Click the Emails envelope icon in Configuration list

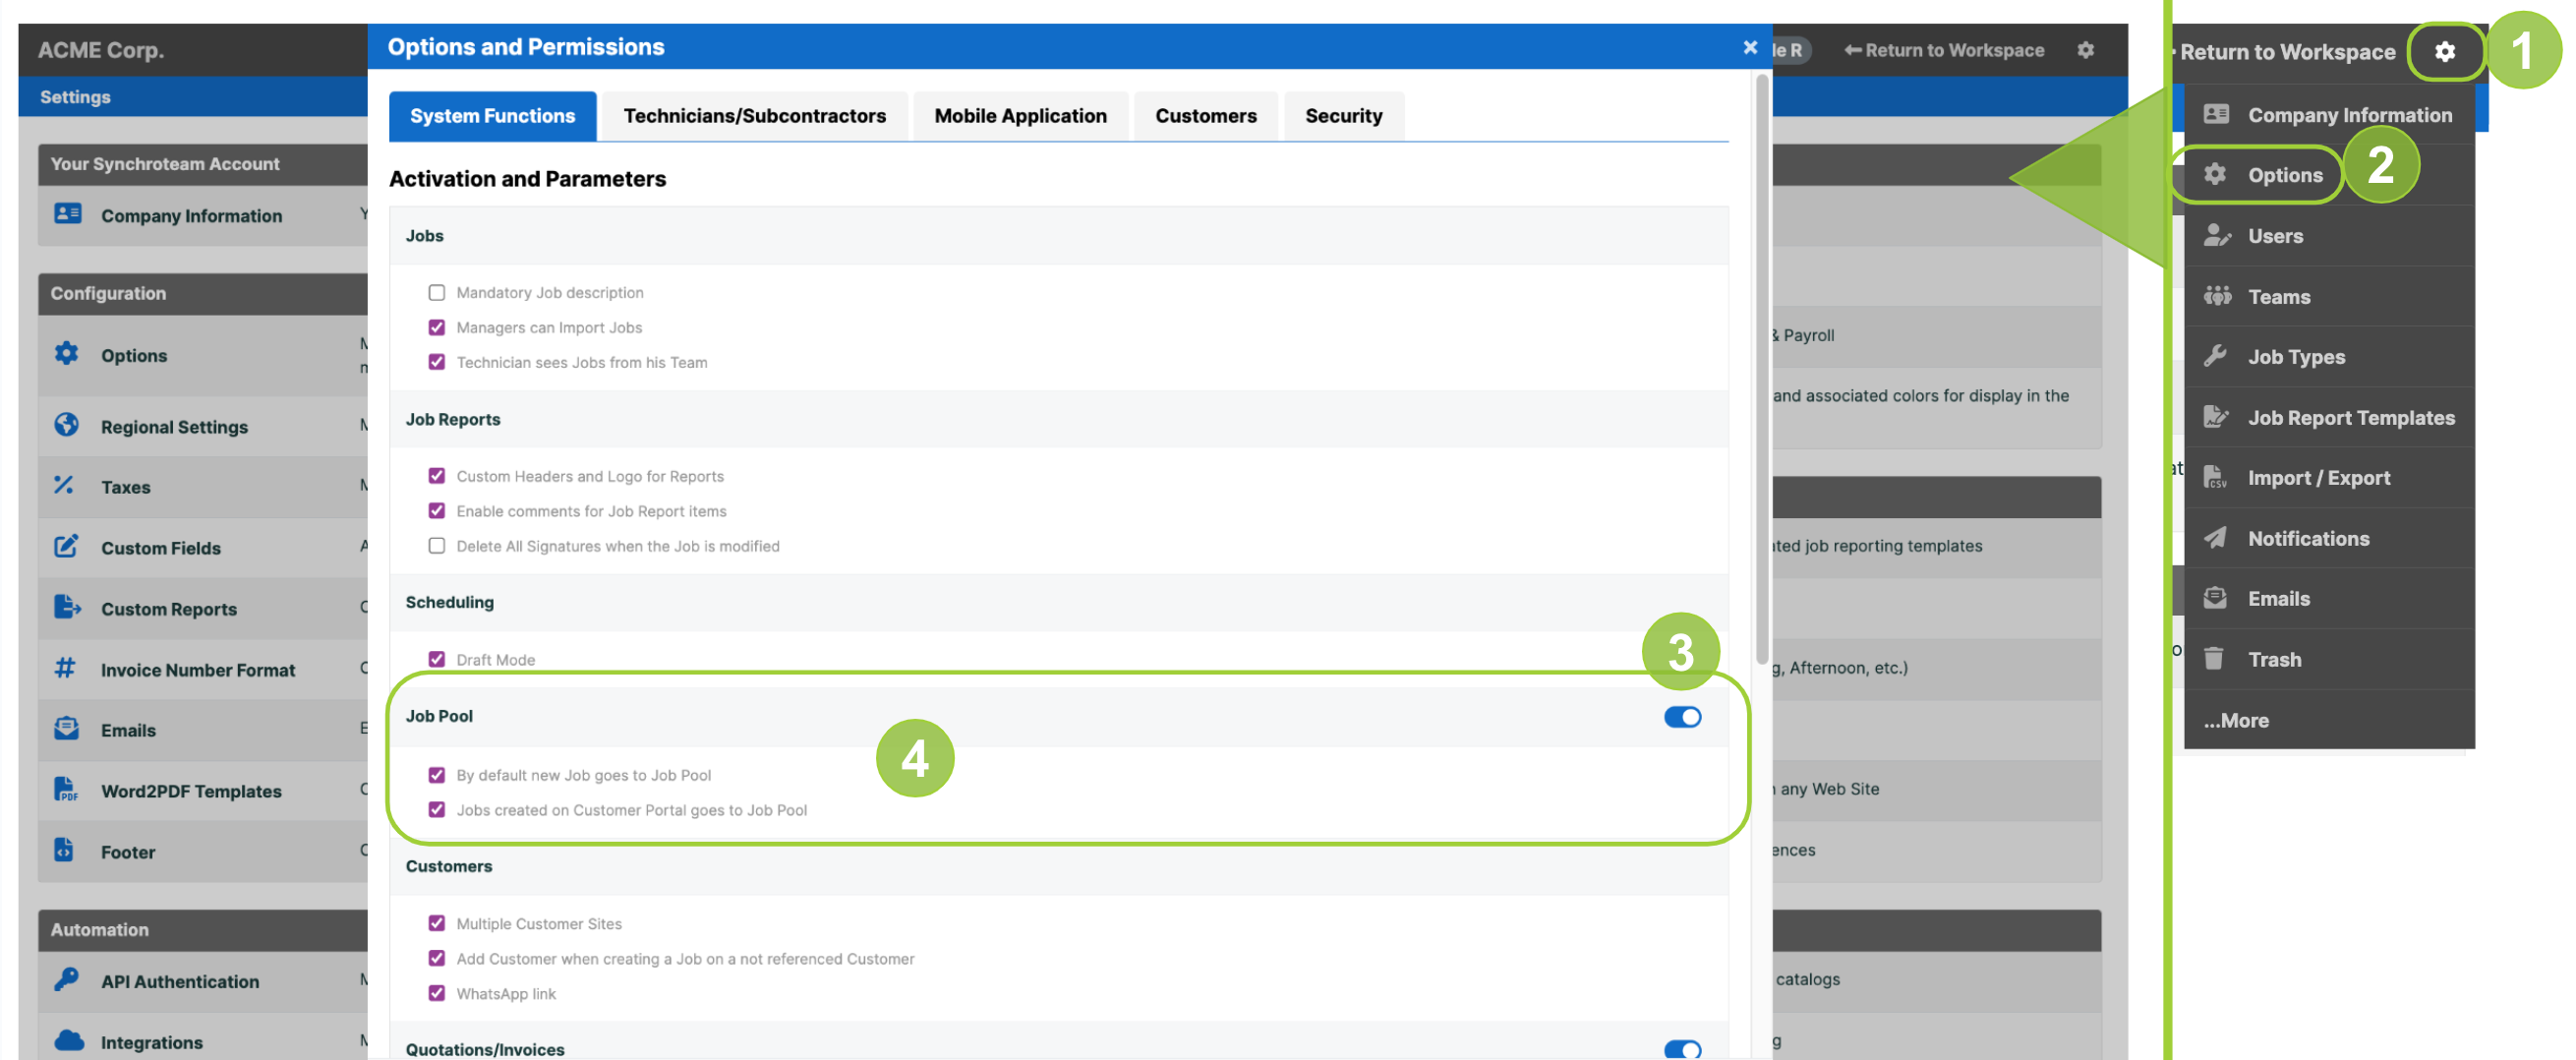[x=67, y=729]
